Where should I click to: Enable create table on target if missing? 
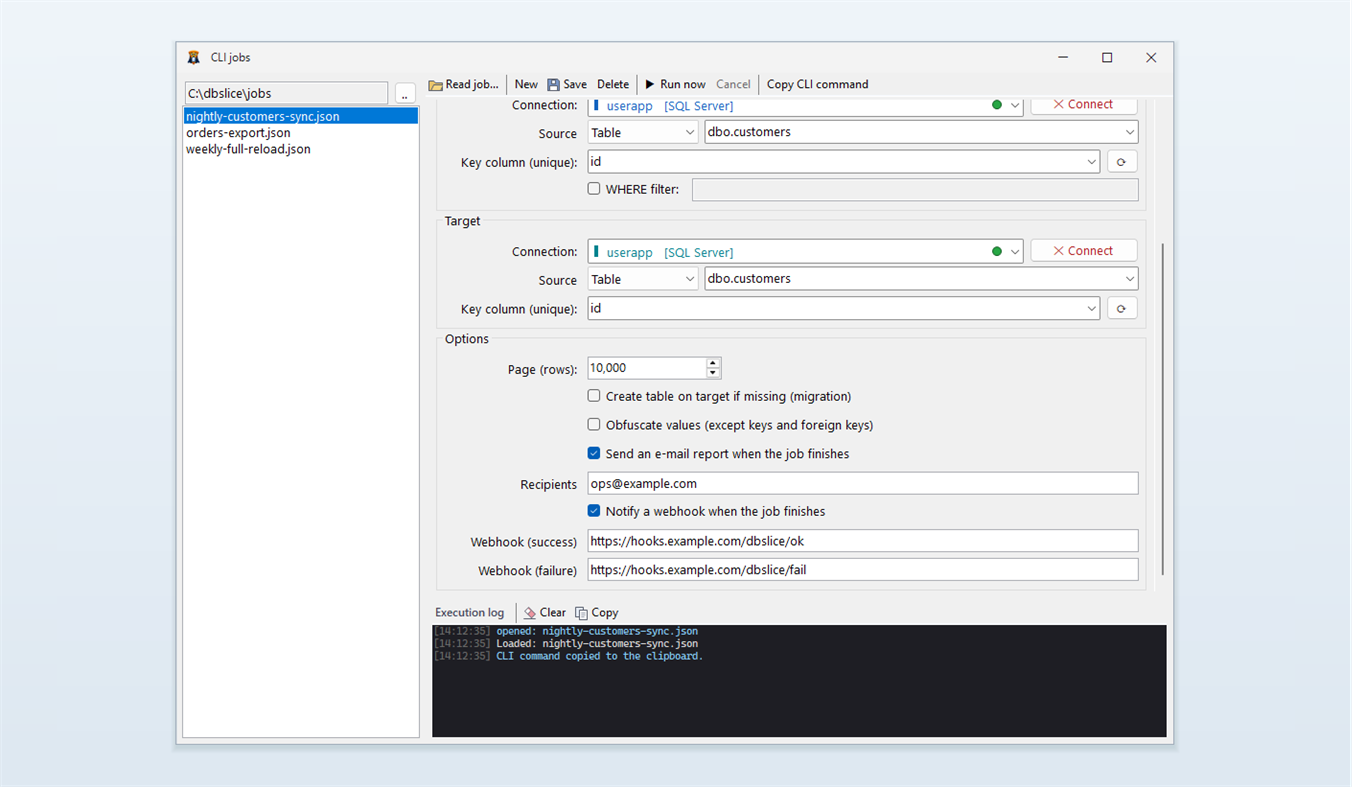pos(594,396)
